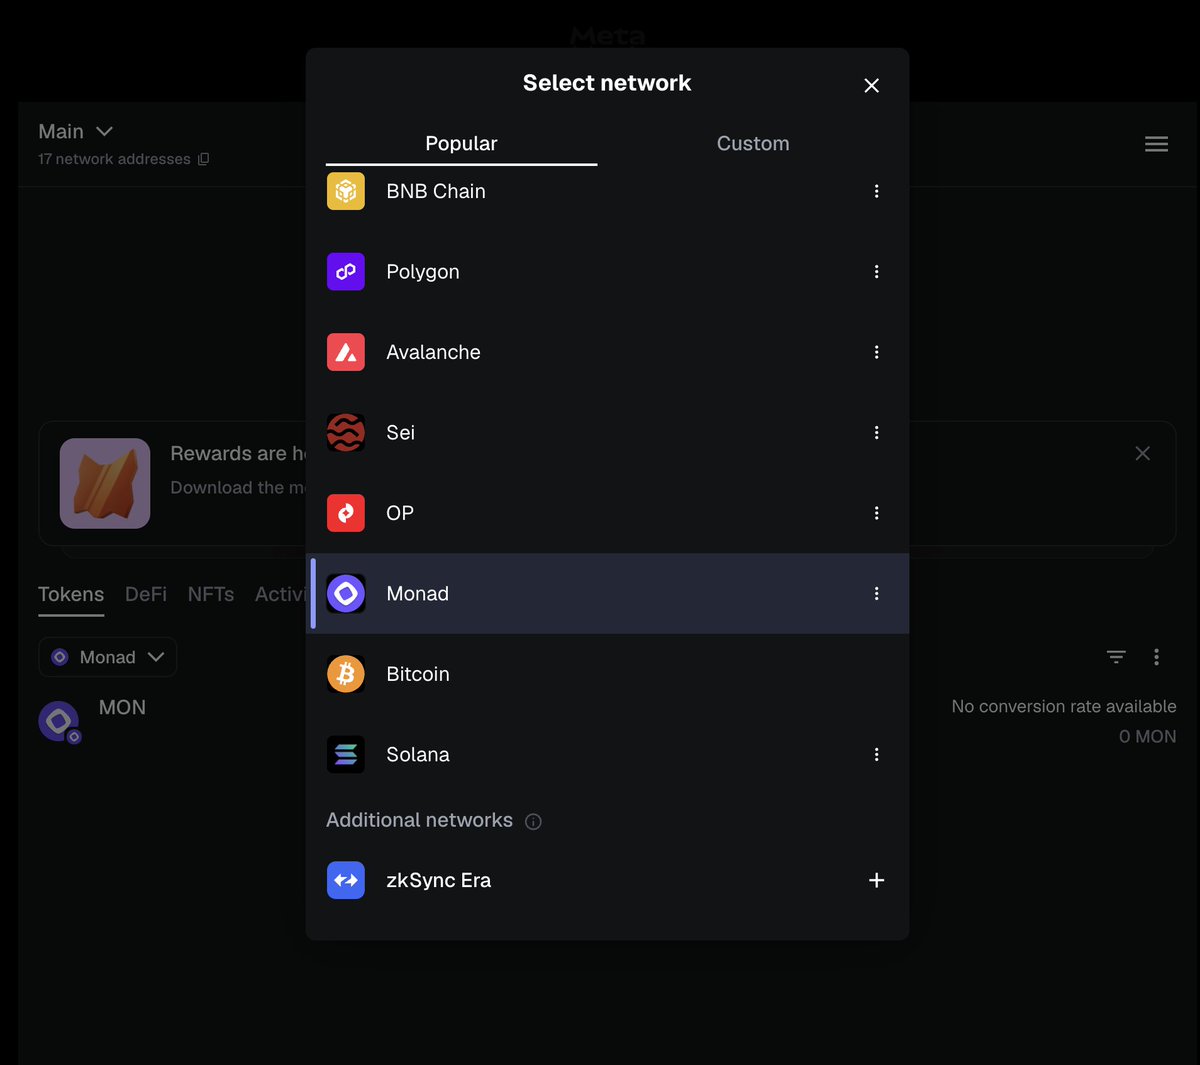Click the Monad logo in network list
Screen dimensions: 1200x1065
(x=346, y=594)
